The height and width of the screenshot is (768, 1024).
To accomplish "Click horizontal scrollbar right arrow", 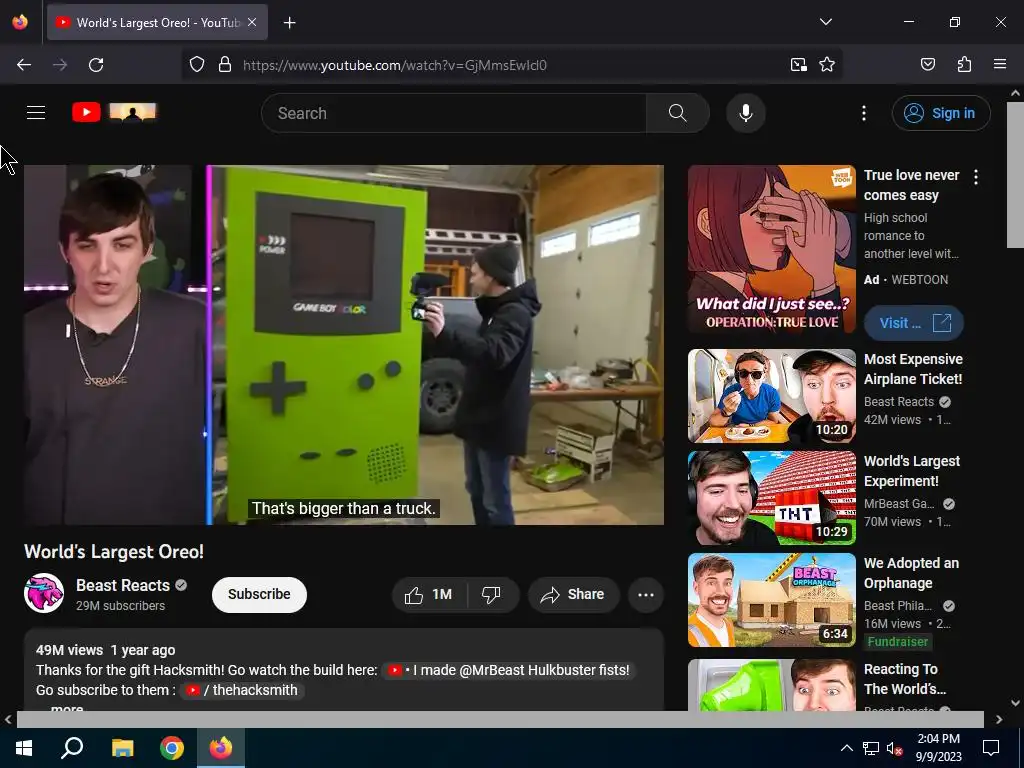I will pos(999,720).
